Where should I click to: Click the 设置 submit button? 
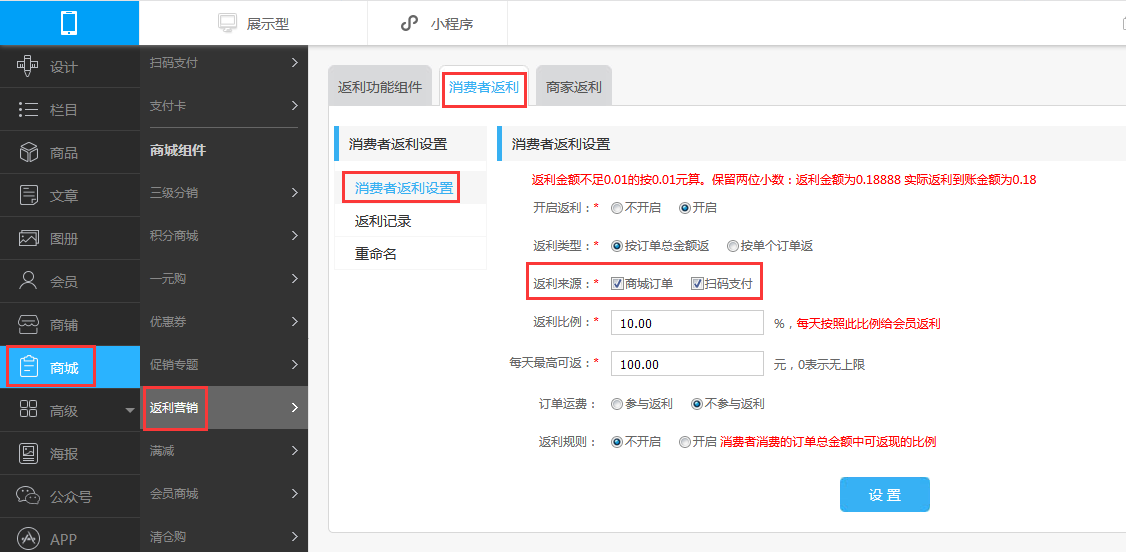[x=885, y=495]
